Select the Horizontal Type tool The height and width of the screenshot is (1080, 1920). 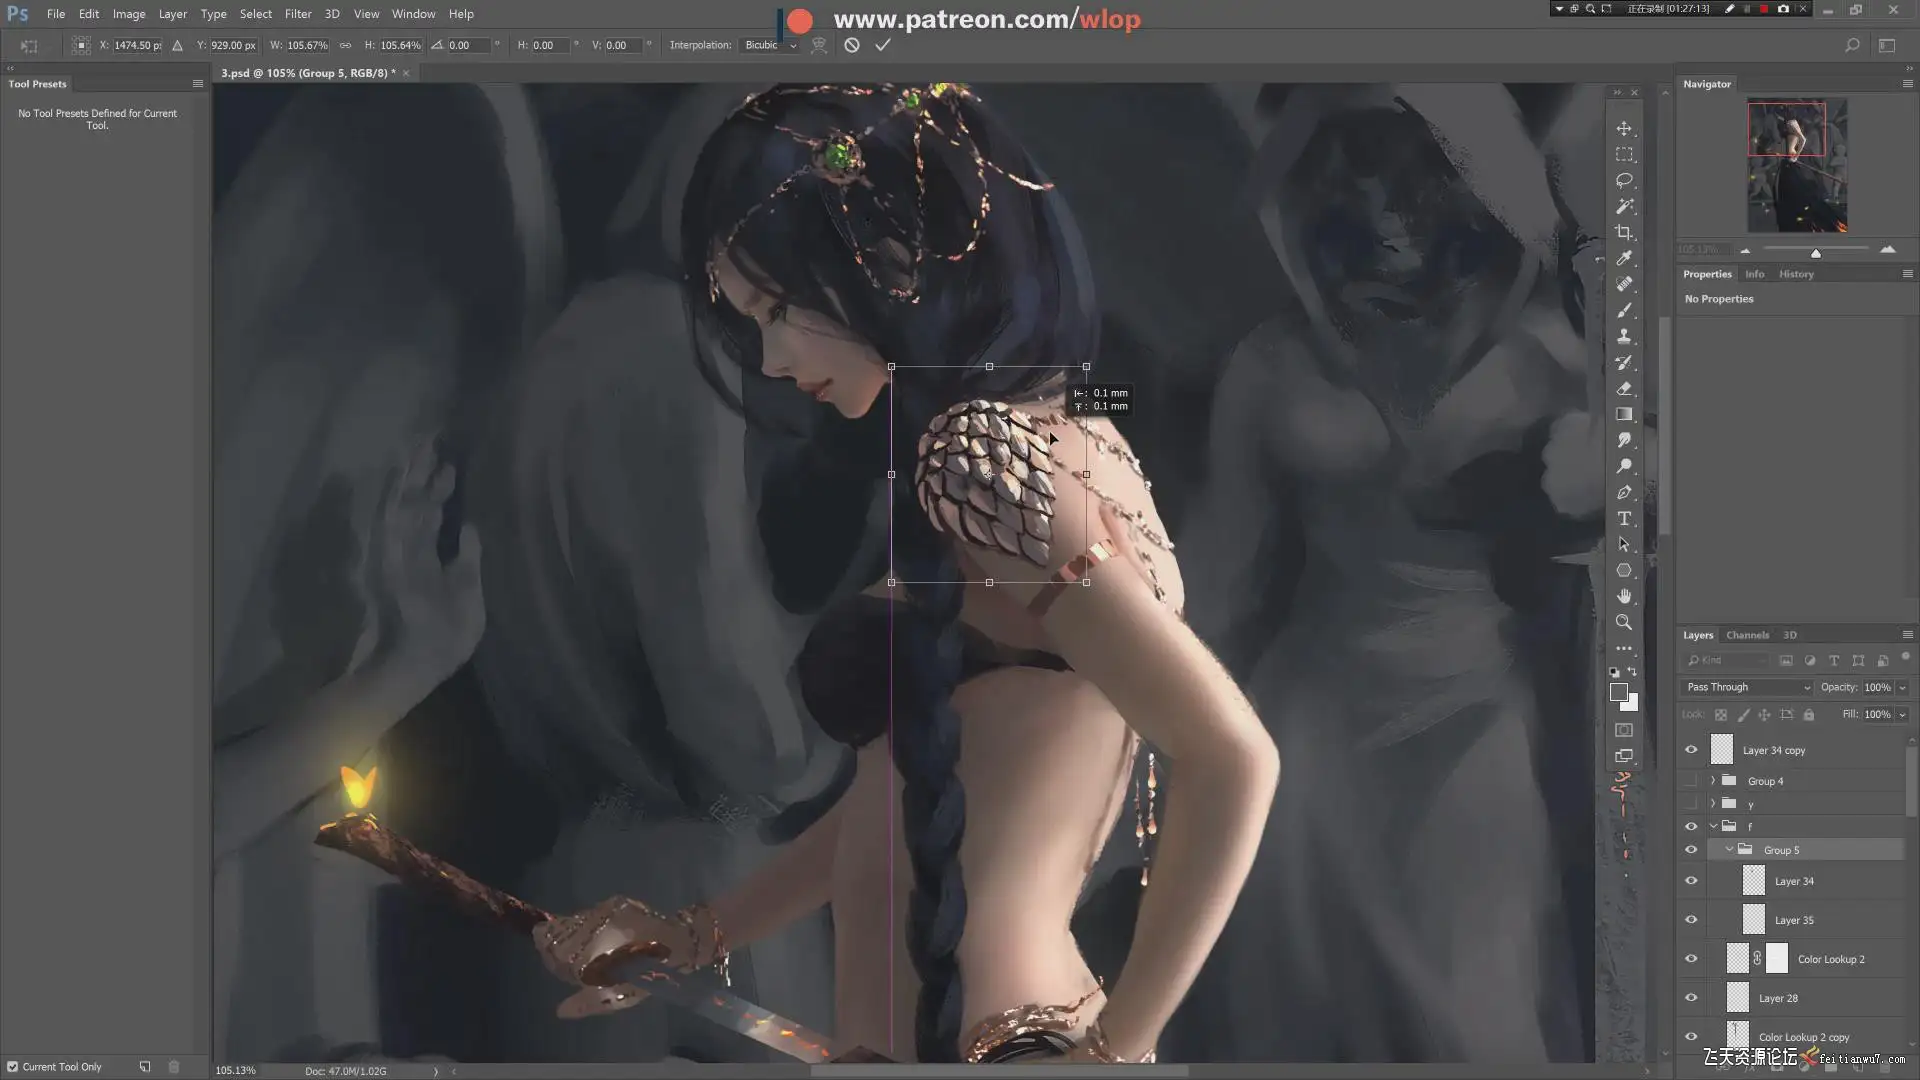tap(1624, 518)
